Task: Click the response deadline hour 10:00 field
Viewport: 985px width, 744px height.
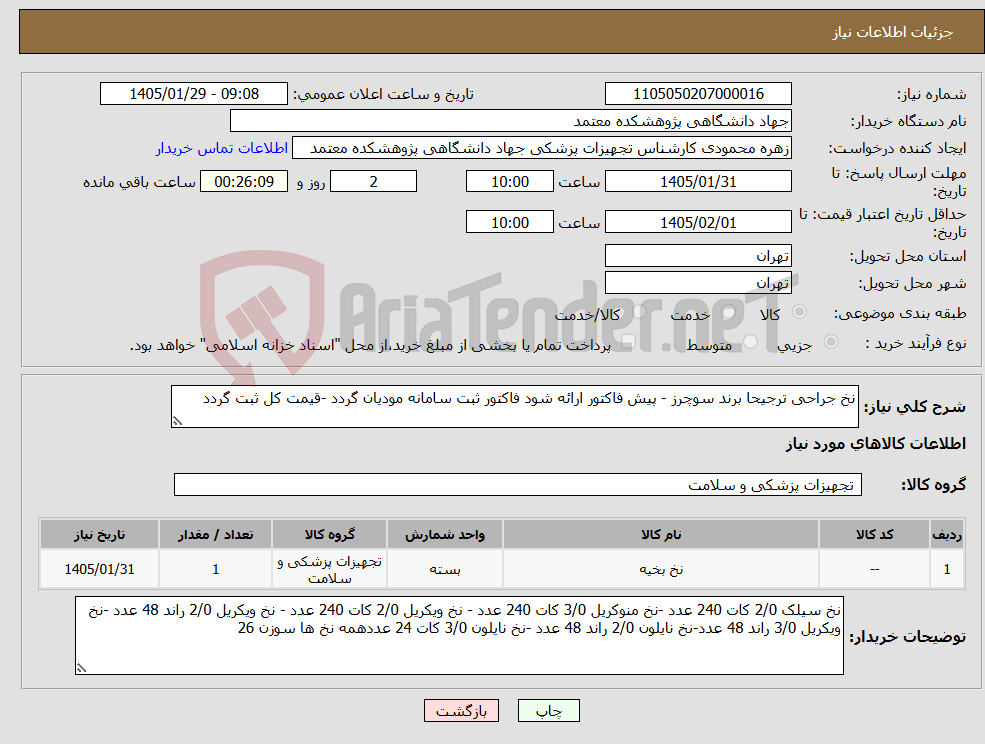Action: [509, 182]
